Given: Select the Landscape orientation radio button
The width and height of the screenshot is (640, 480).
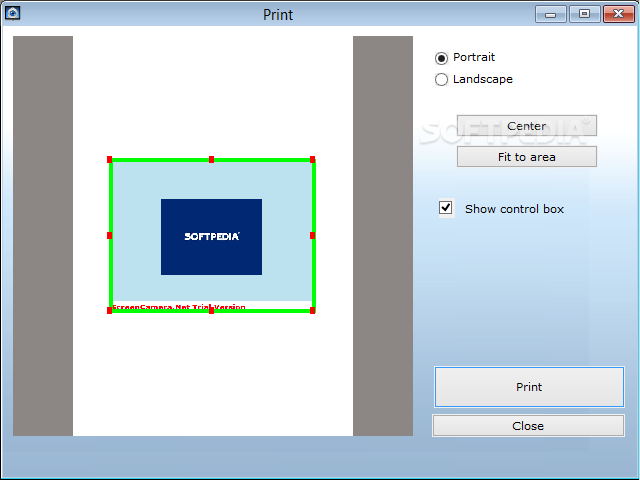Looking at the screenshot, I should click(441, 80).
